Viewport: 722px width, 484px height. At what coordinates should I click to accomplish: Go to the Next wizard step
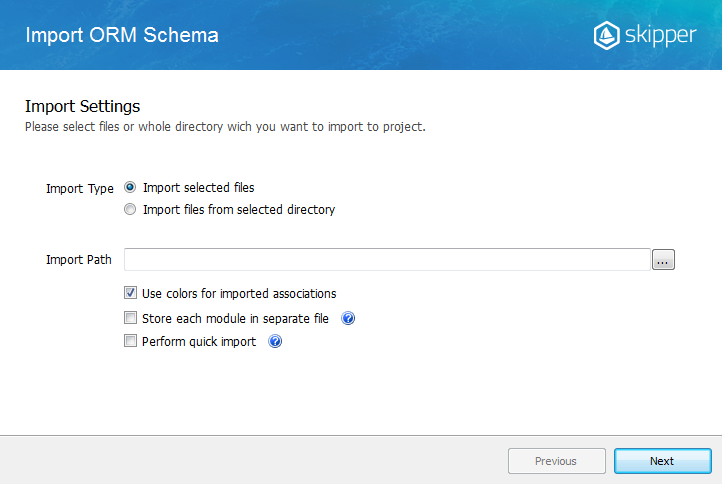663,461
